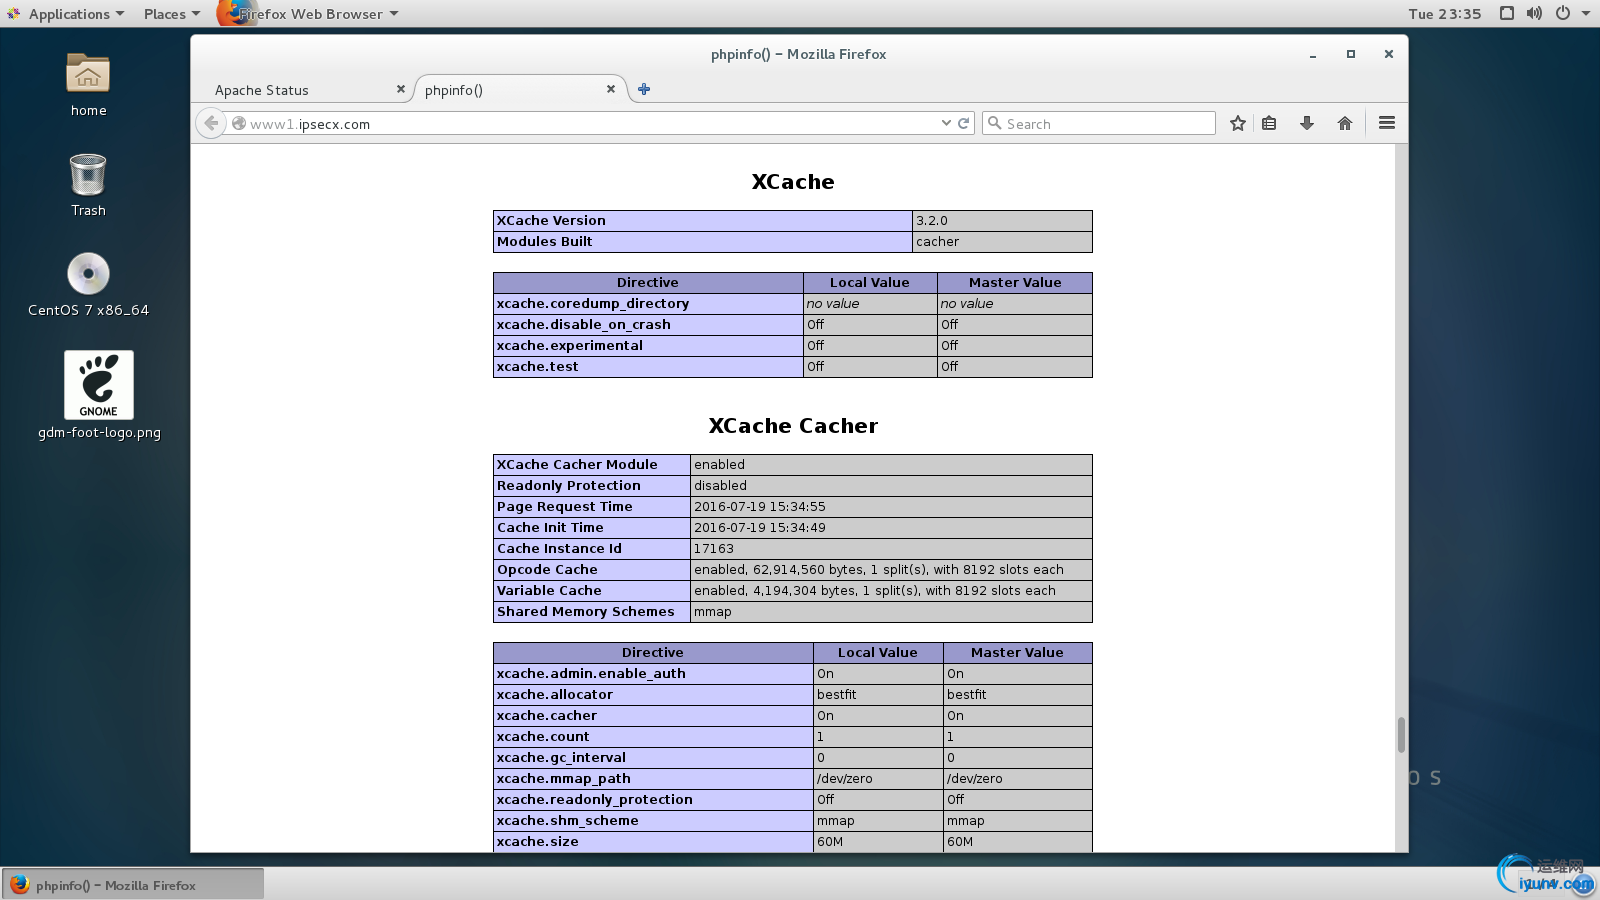Viewport: 1600px width, 900px height.
Task: Open the gdm-foot-logo.png desktop file
Action: [x=99, y=386]
